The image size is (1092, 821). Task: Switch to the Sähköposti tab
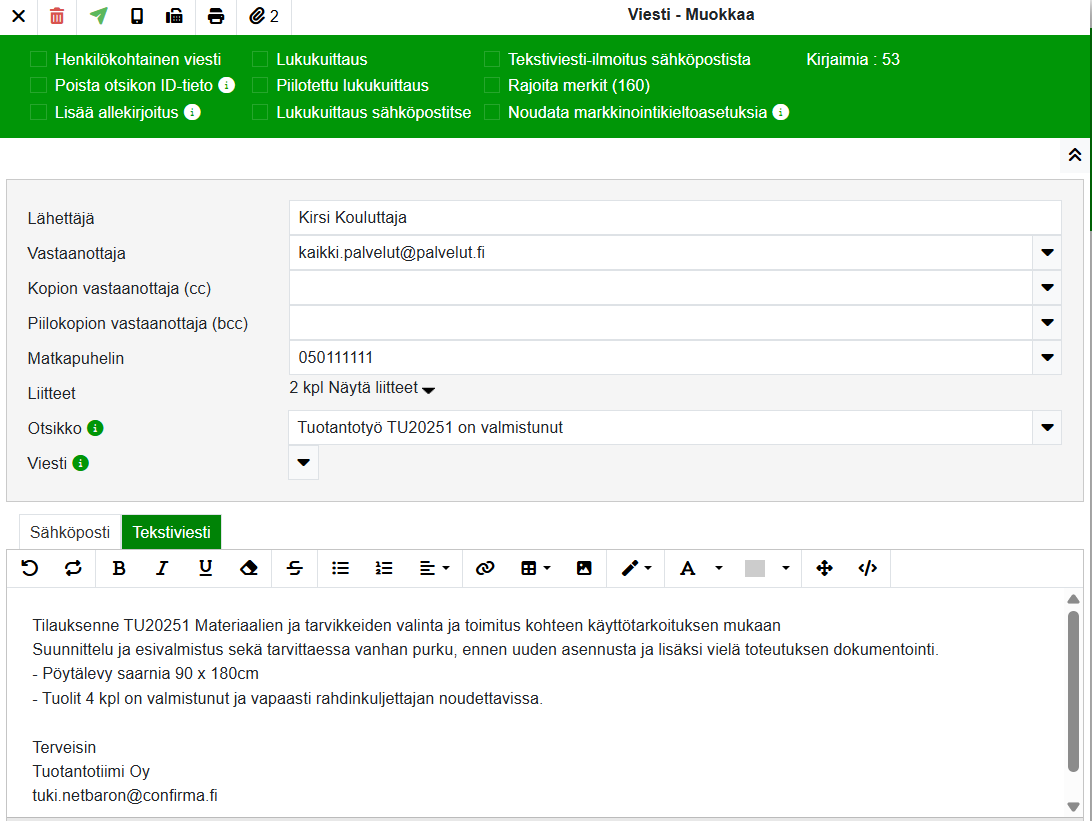point(70,532)
